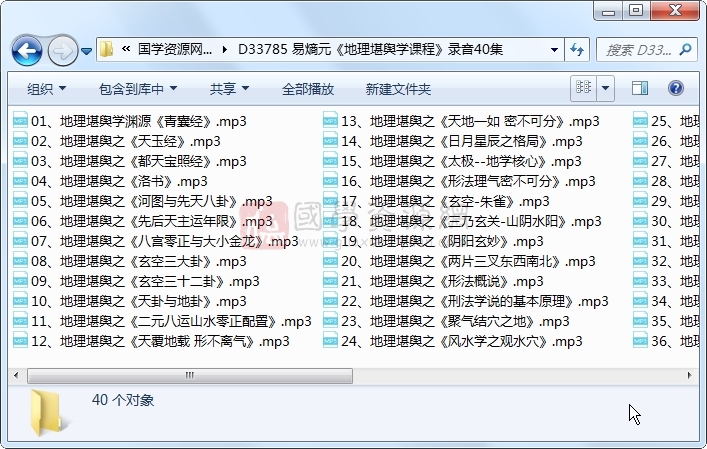The image size is (707, 449).
Task: Select the mp3 icon of 22、地理堪舆之《刑法学说的基本原理》
Action: [x=331, y=301]
